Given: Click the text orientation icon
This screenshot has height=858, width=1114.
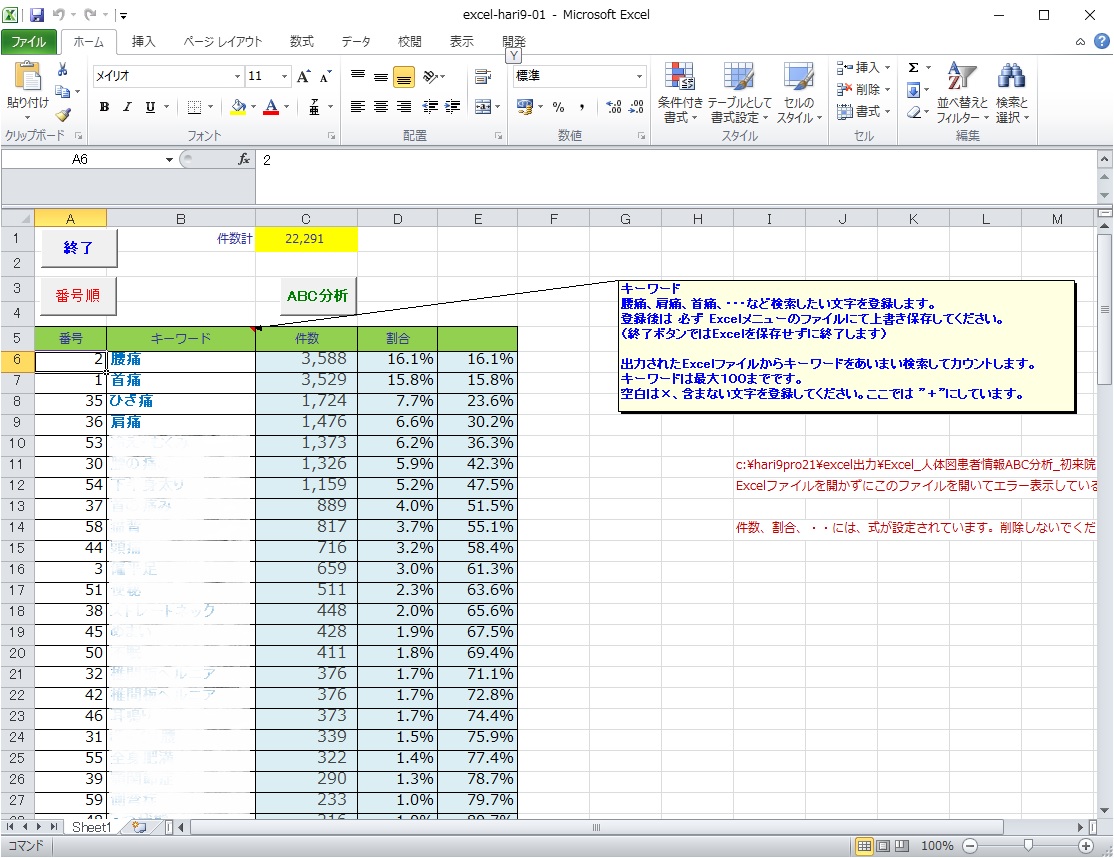Looking at the screenshot, I should 431,77.
